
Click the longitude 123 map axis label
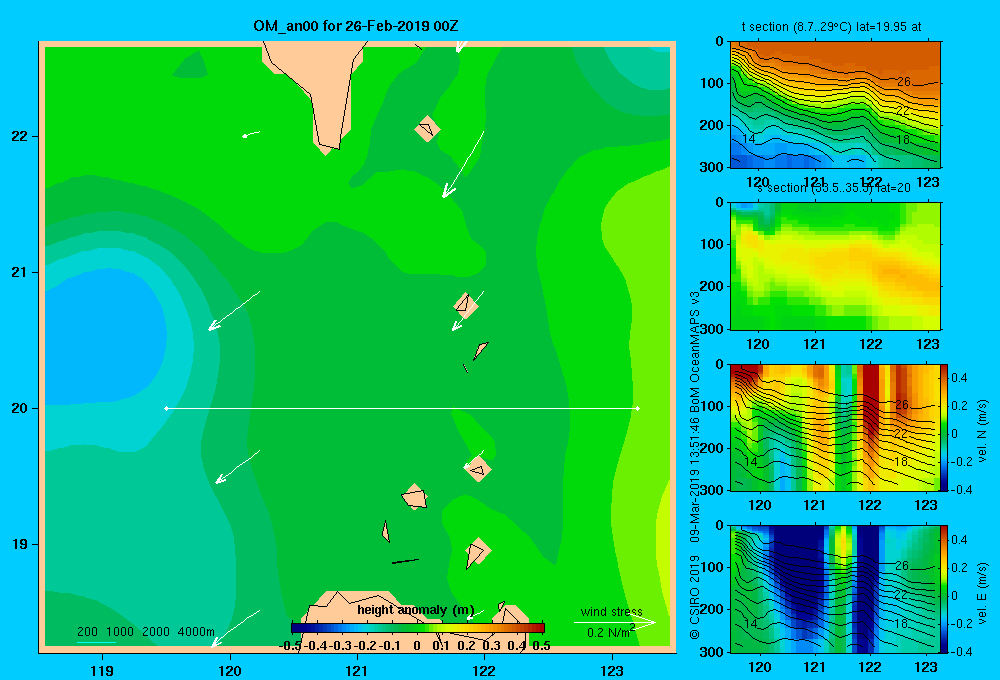point(612,670)
